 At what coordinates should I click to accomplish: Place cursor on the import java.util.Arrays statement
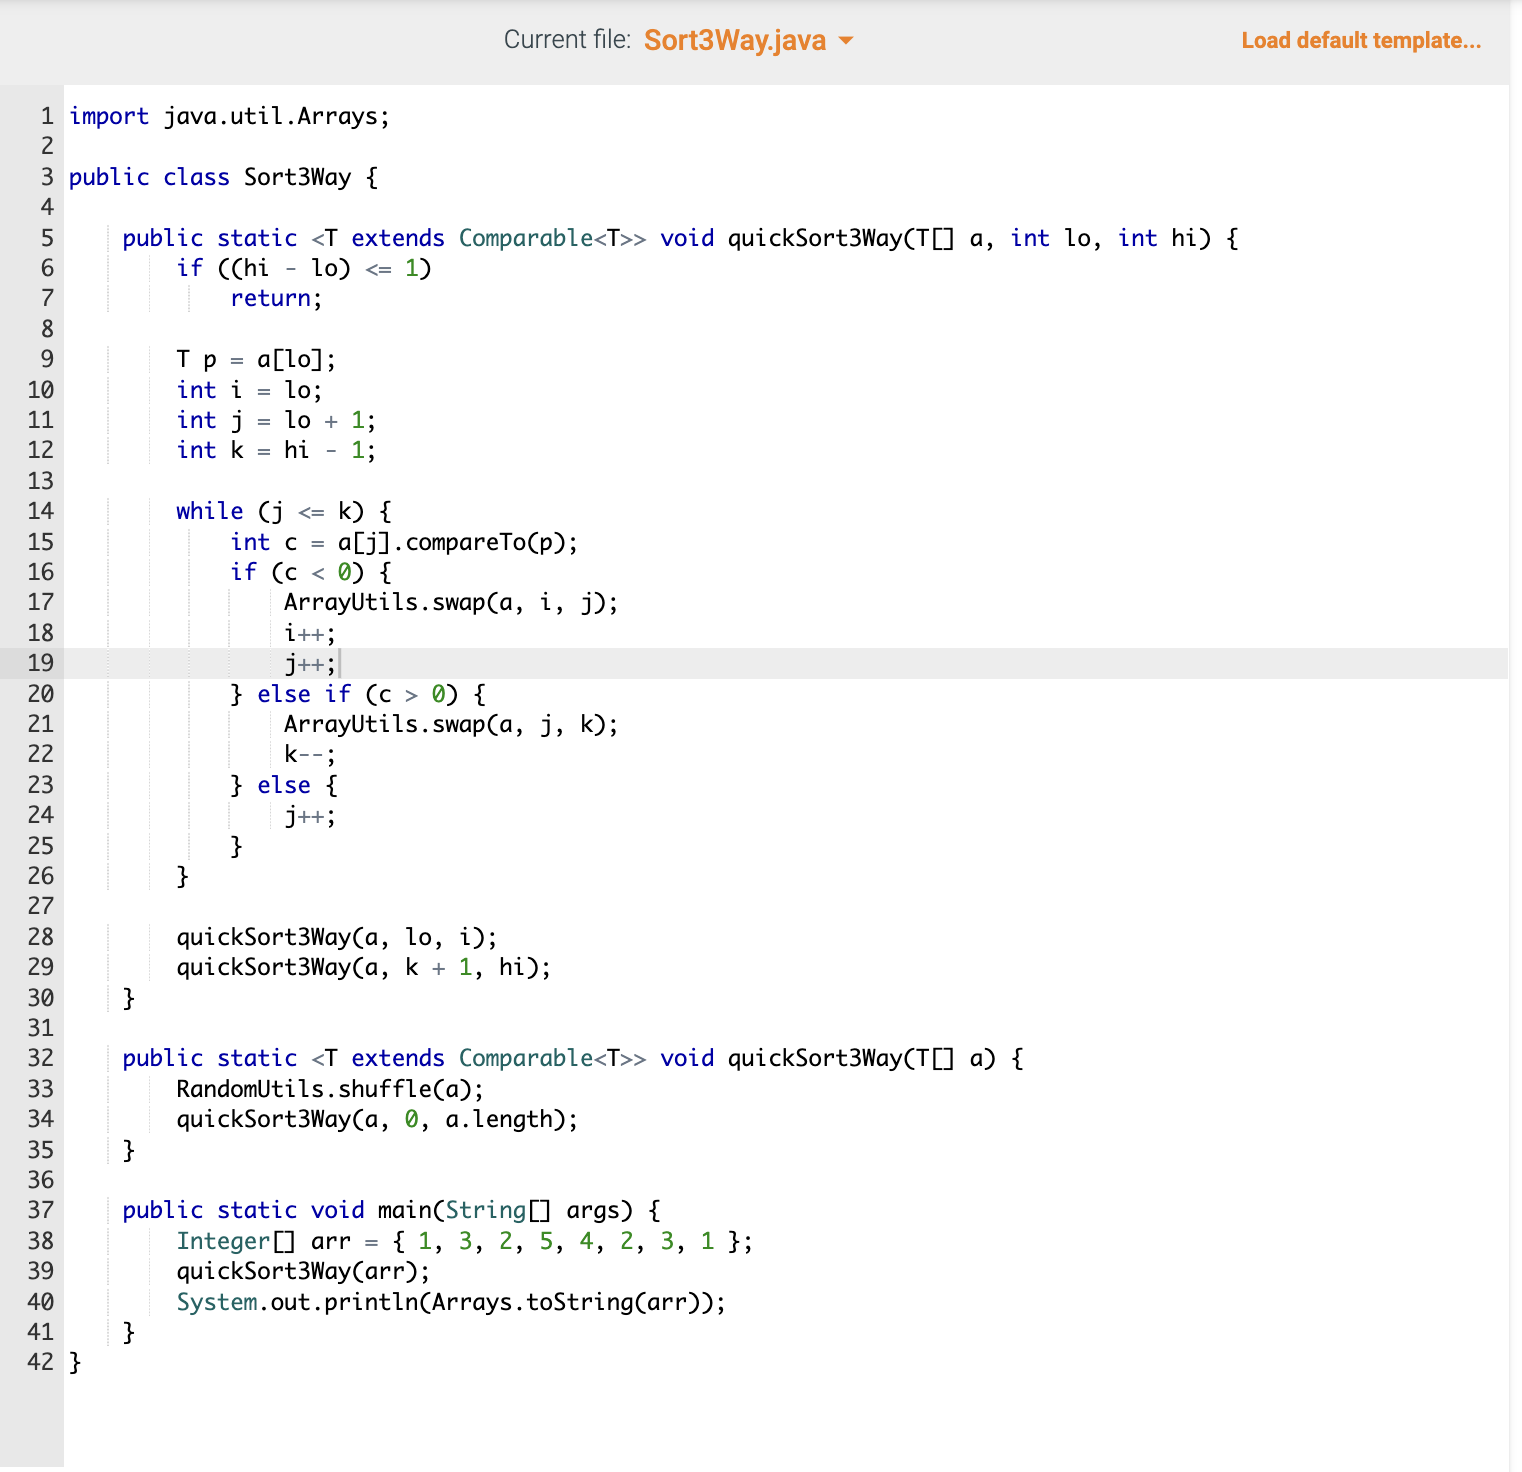(228, 116)
